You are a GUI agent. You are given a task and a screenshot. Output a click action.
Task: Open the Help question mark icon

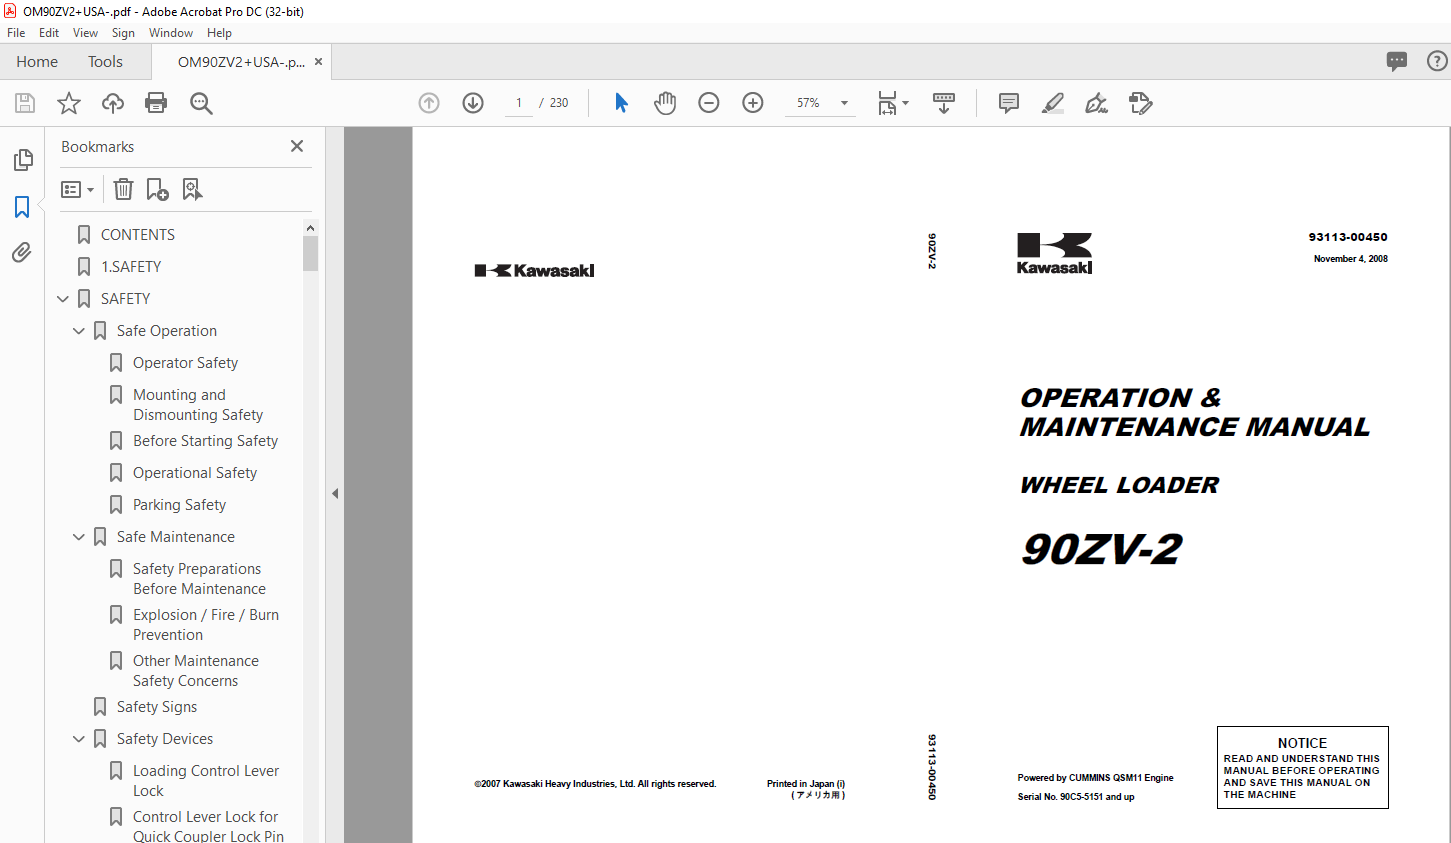click(1437, 61)
